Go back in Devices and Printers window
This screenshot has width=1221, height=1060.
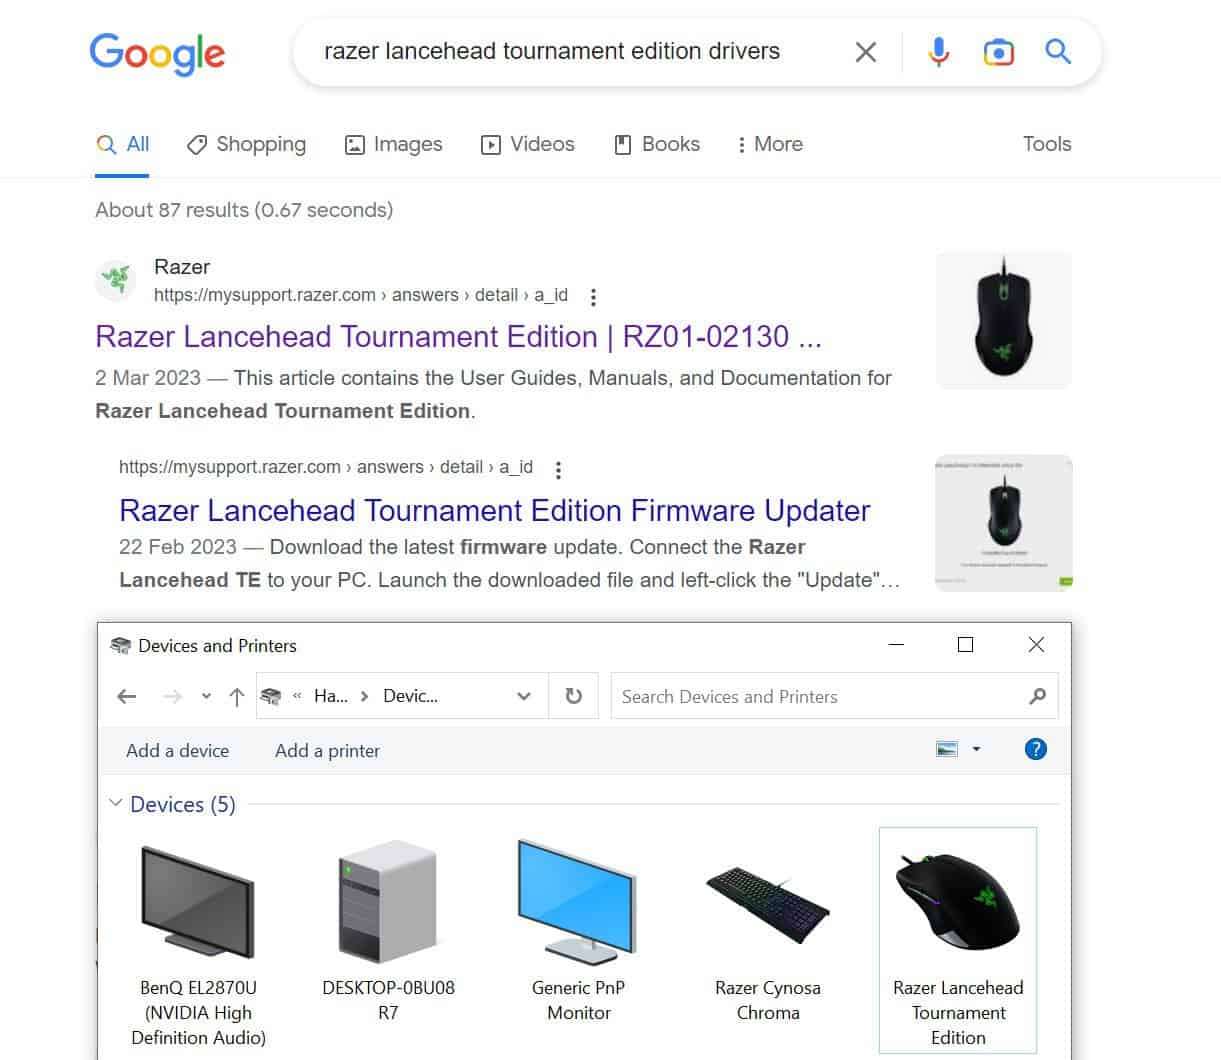click(126, 697)
